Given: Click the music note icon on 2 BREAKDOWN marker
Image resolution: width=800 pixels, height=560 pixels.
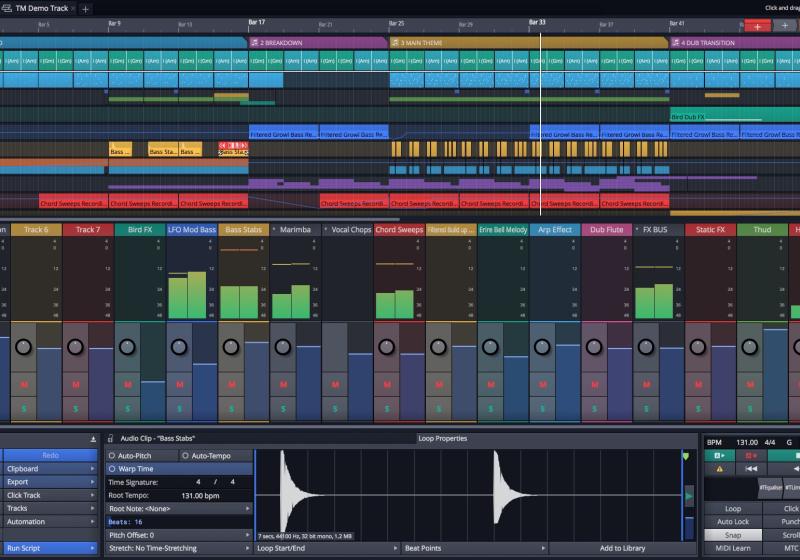Looking at the screenshot, I should [x=254, y=43].
